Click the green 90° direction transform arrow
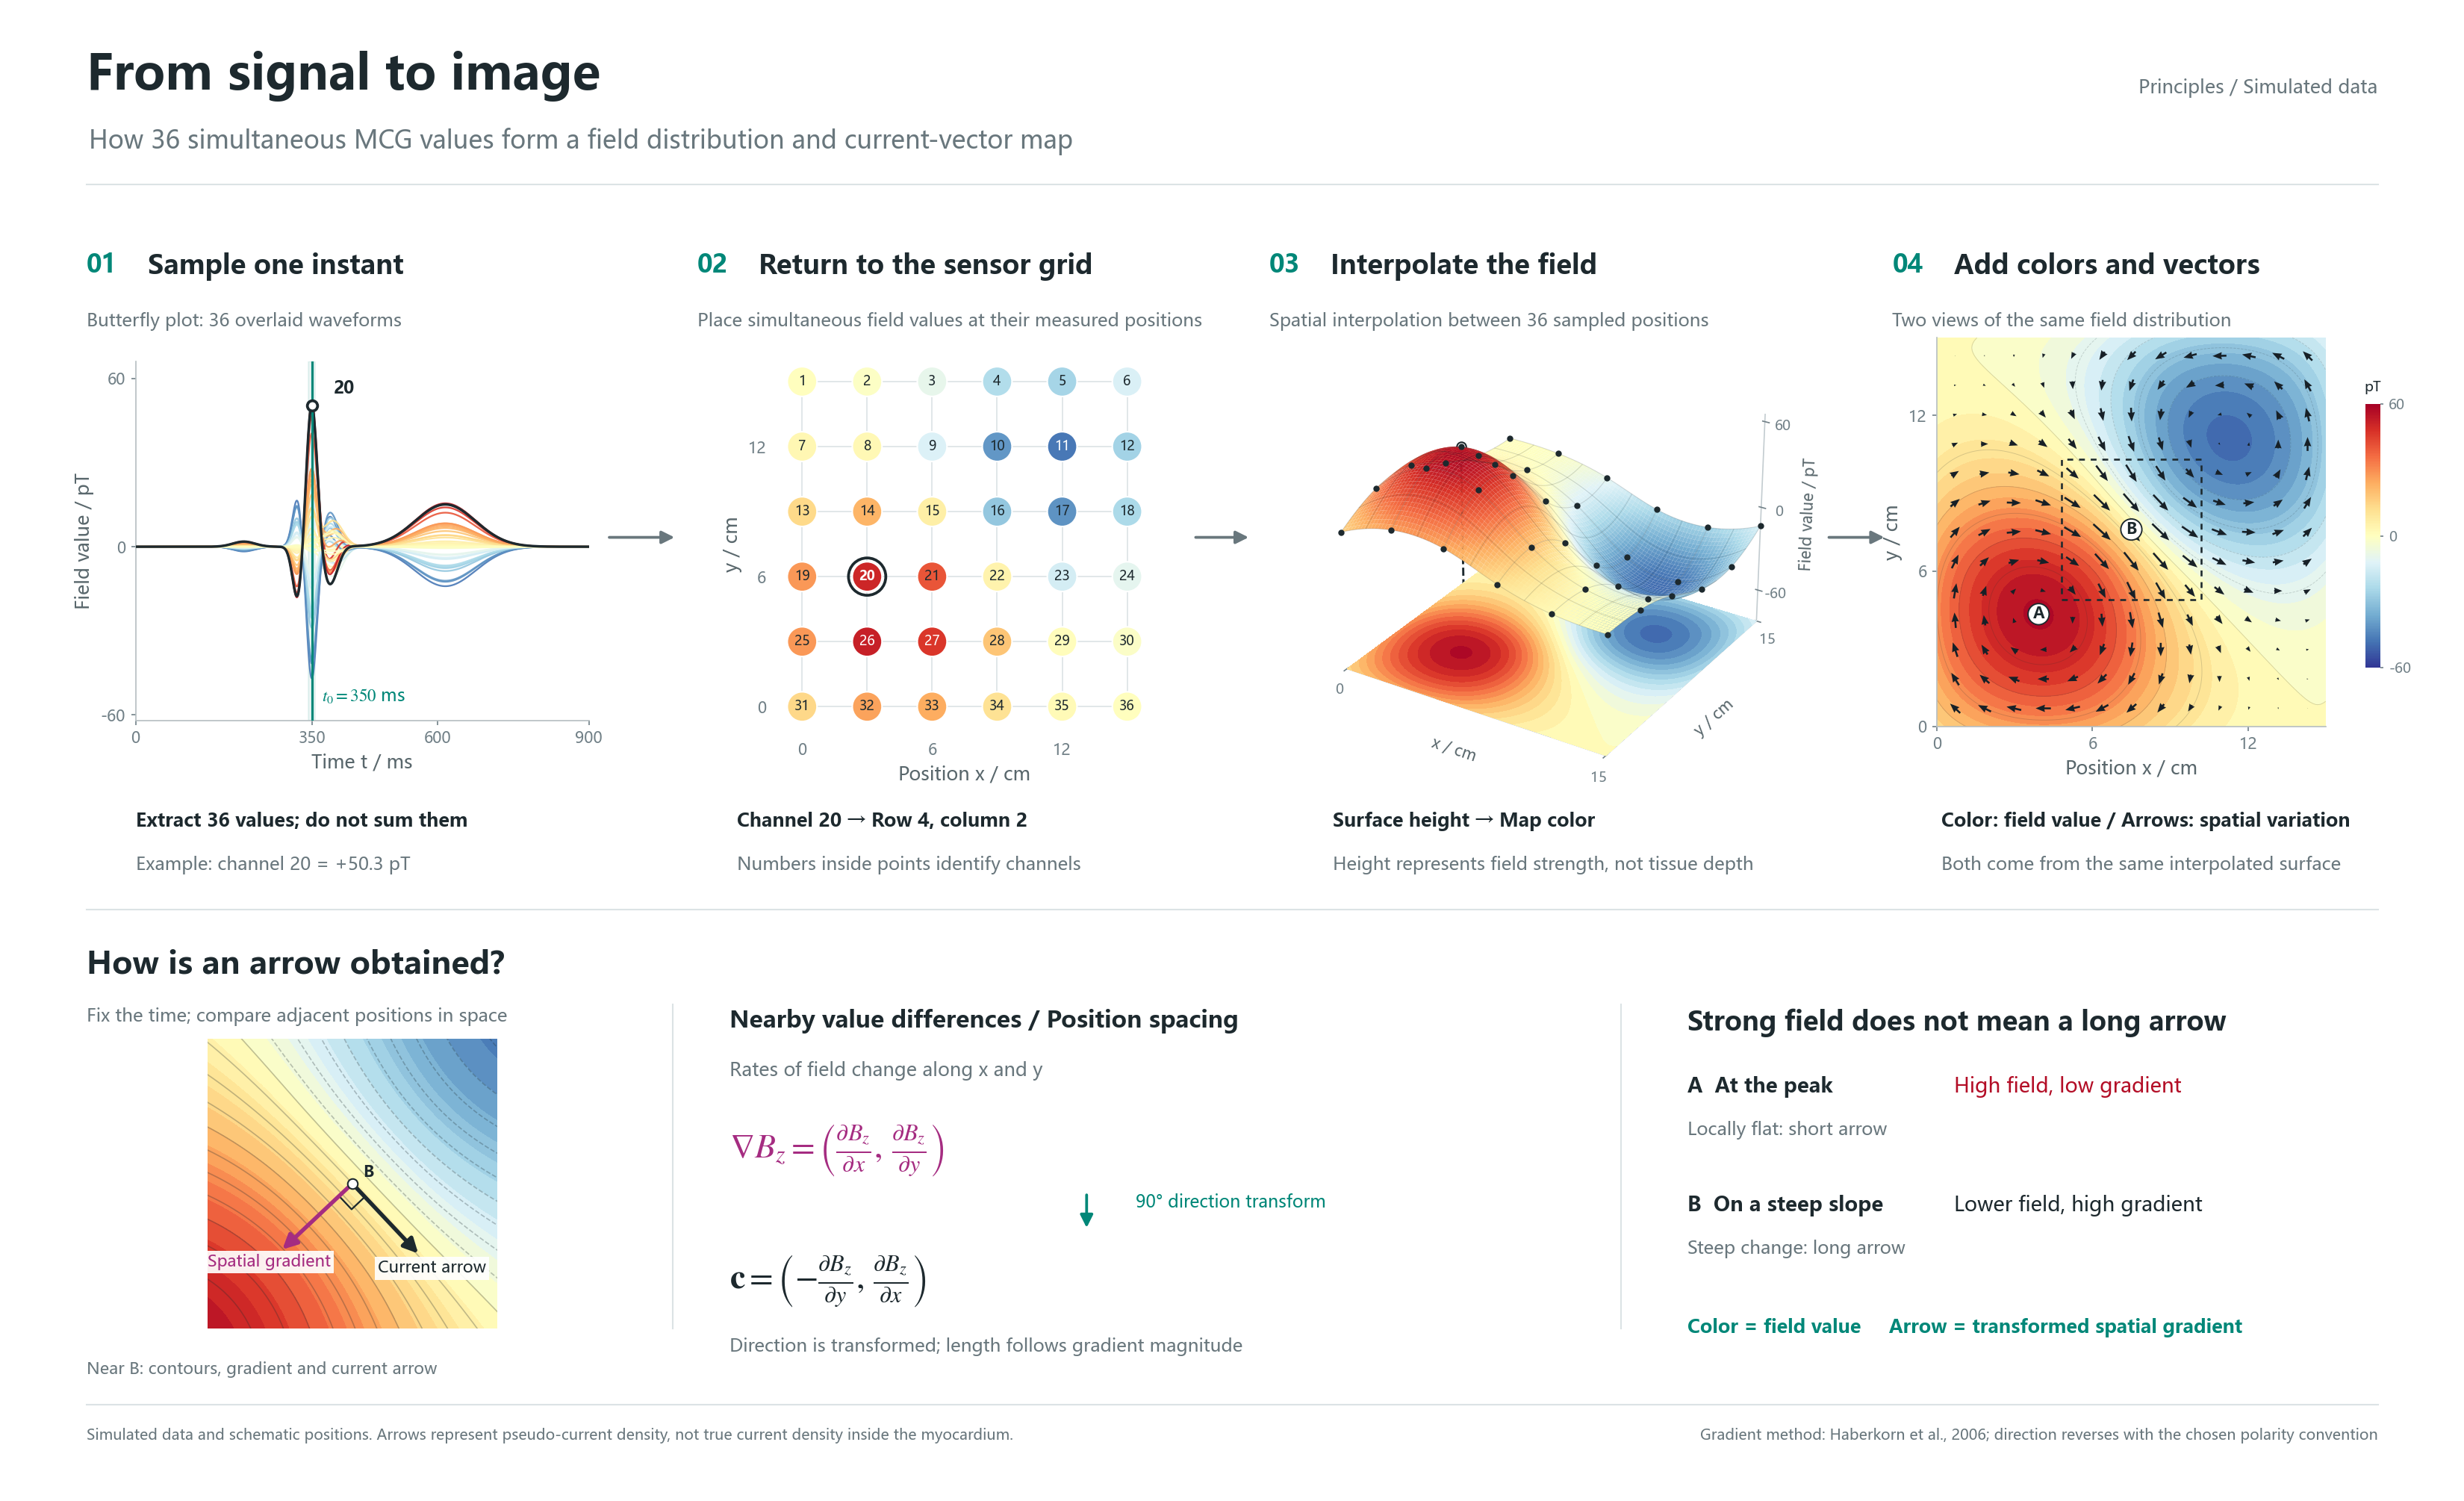 pyautogui.click(x=1086, y=1208)
